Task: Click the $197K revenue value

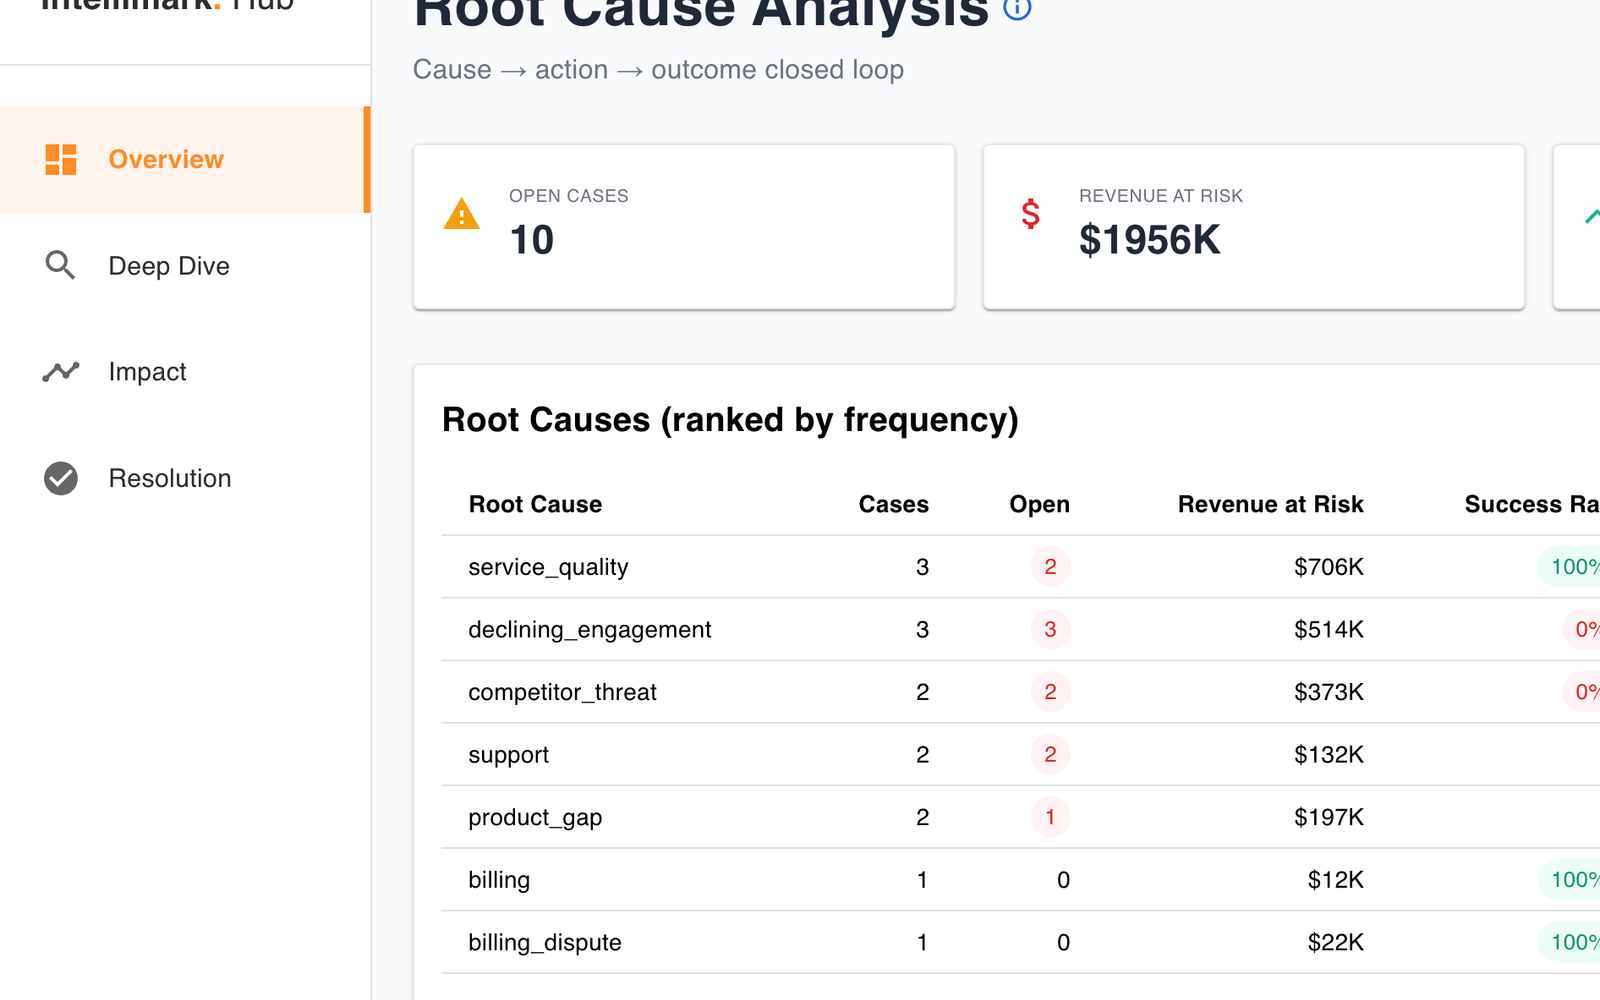Action: (1329, 817)
